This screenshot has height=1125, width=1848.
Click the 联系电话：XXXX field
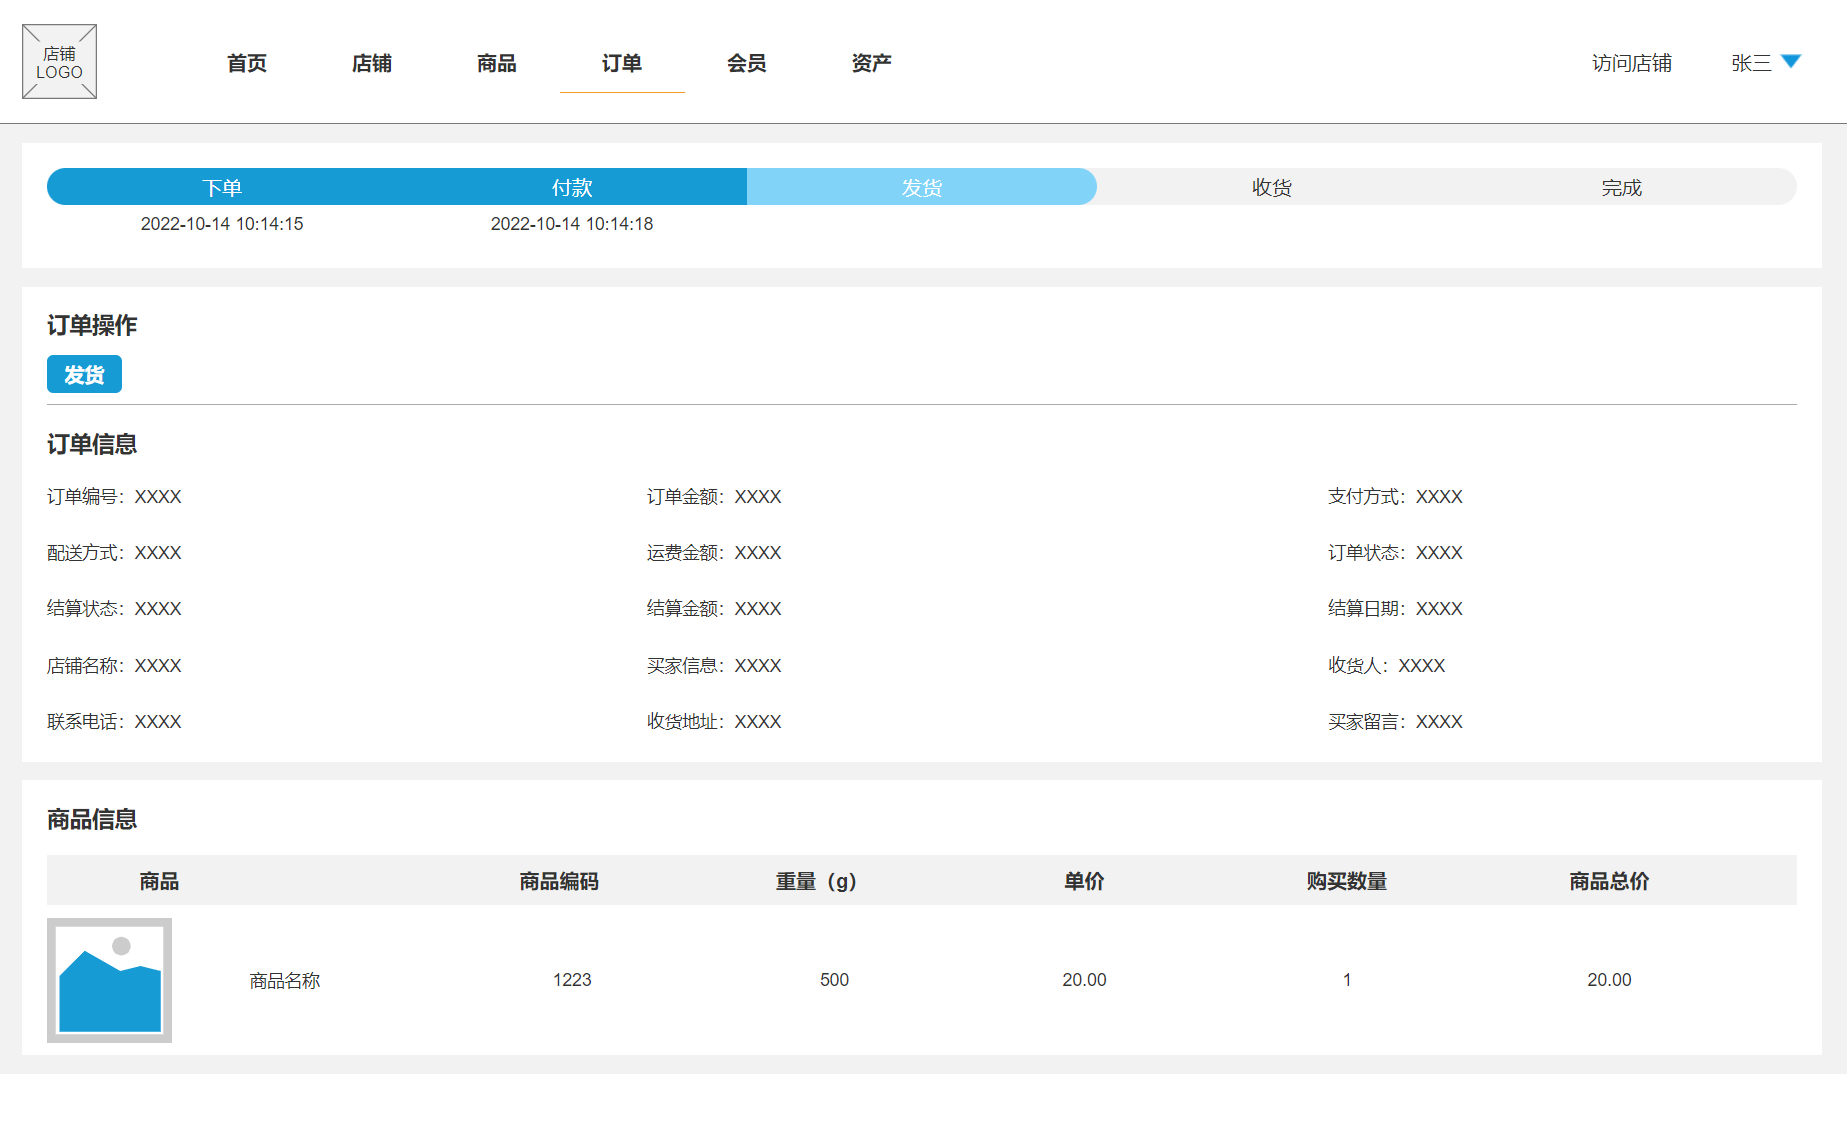[x=114, y=722]
